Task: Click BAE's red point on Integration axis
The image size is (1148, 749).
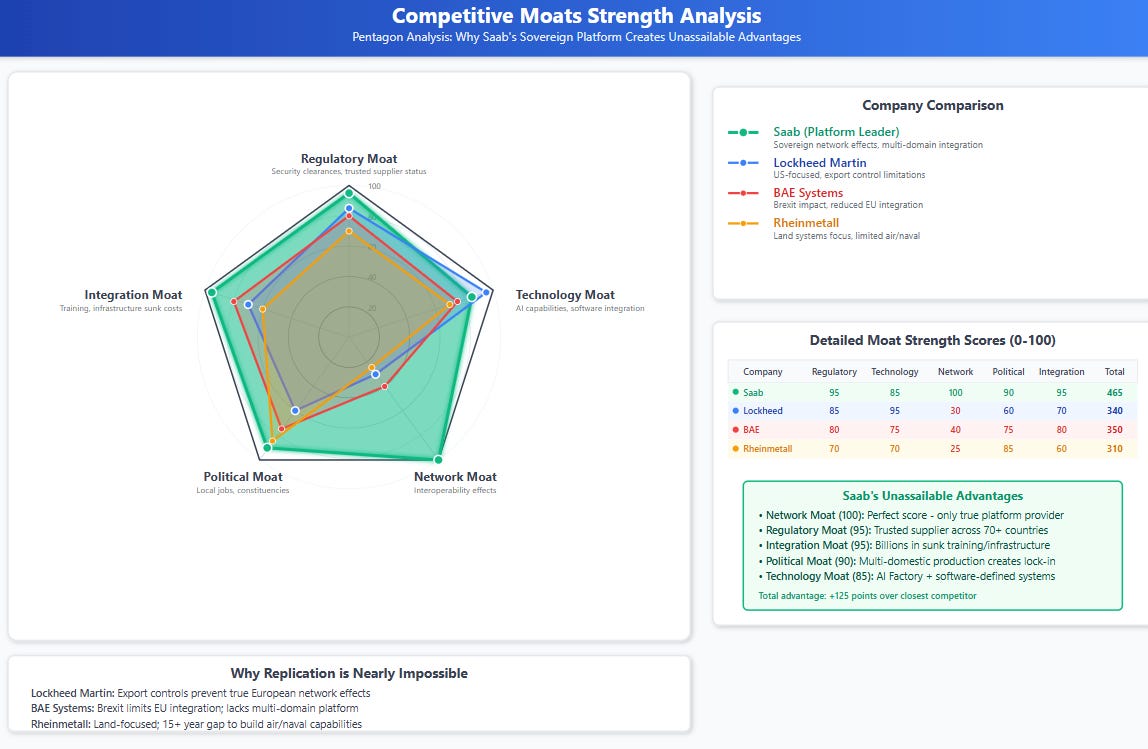Action: pyautogui.click(x=234, y=301)
